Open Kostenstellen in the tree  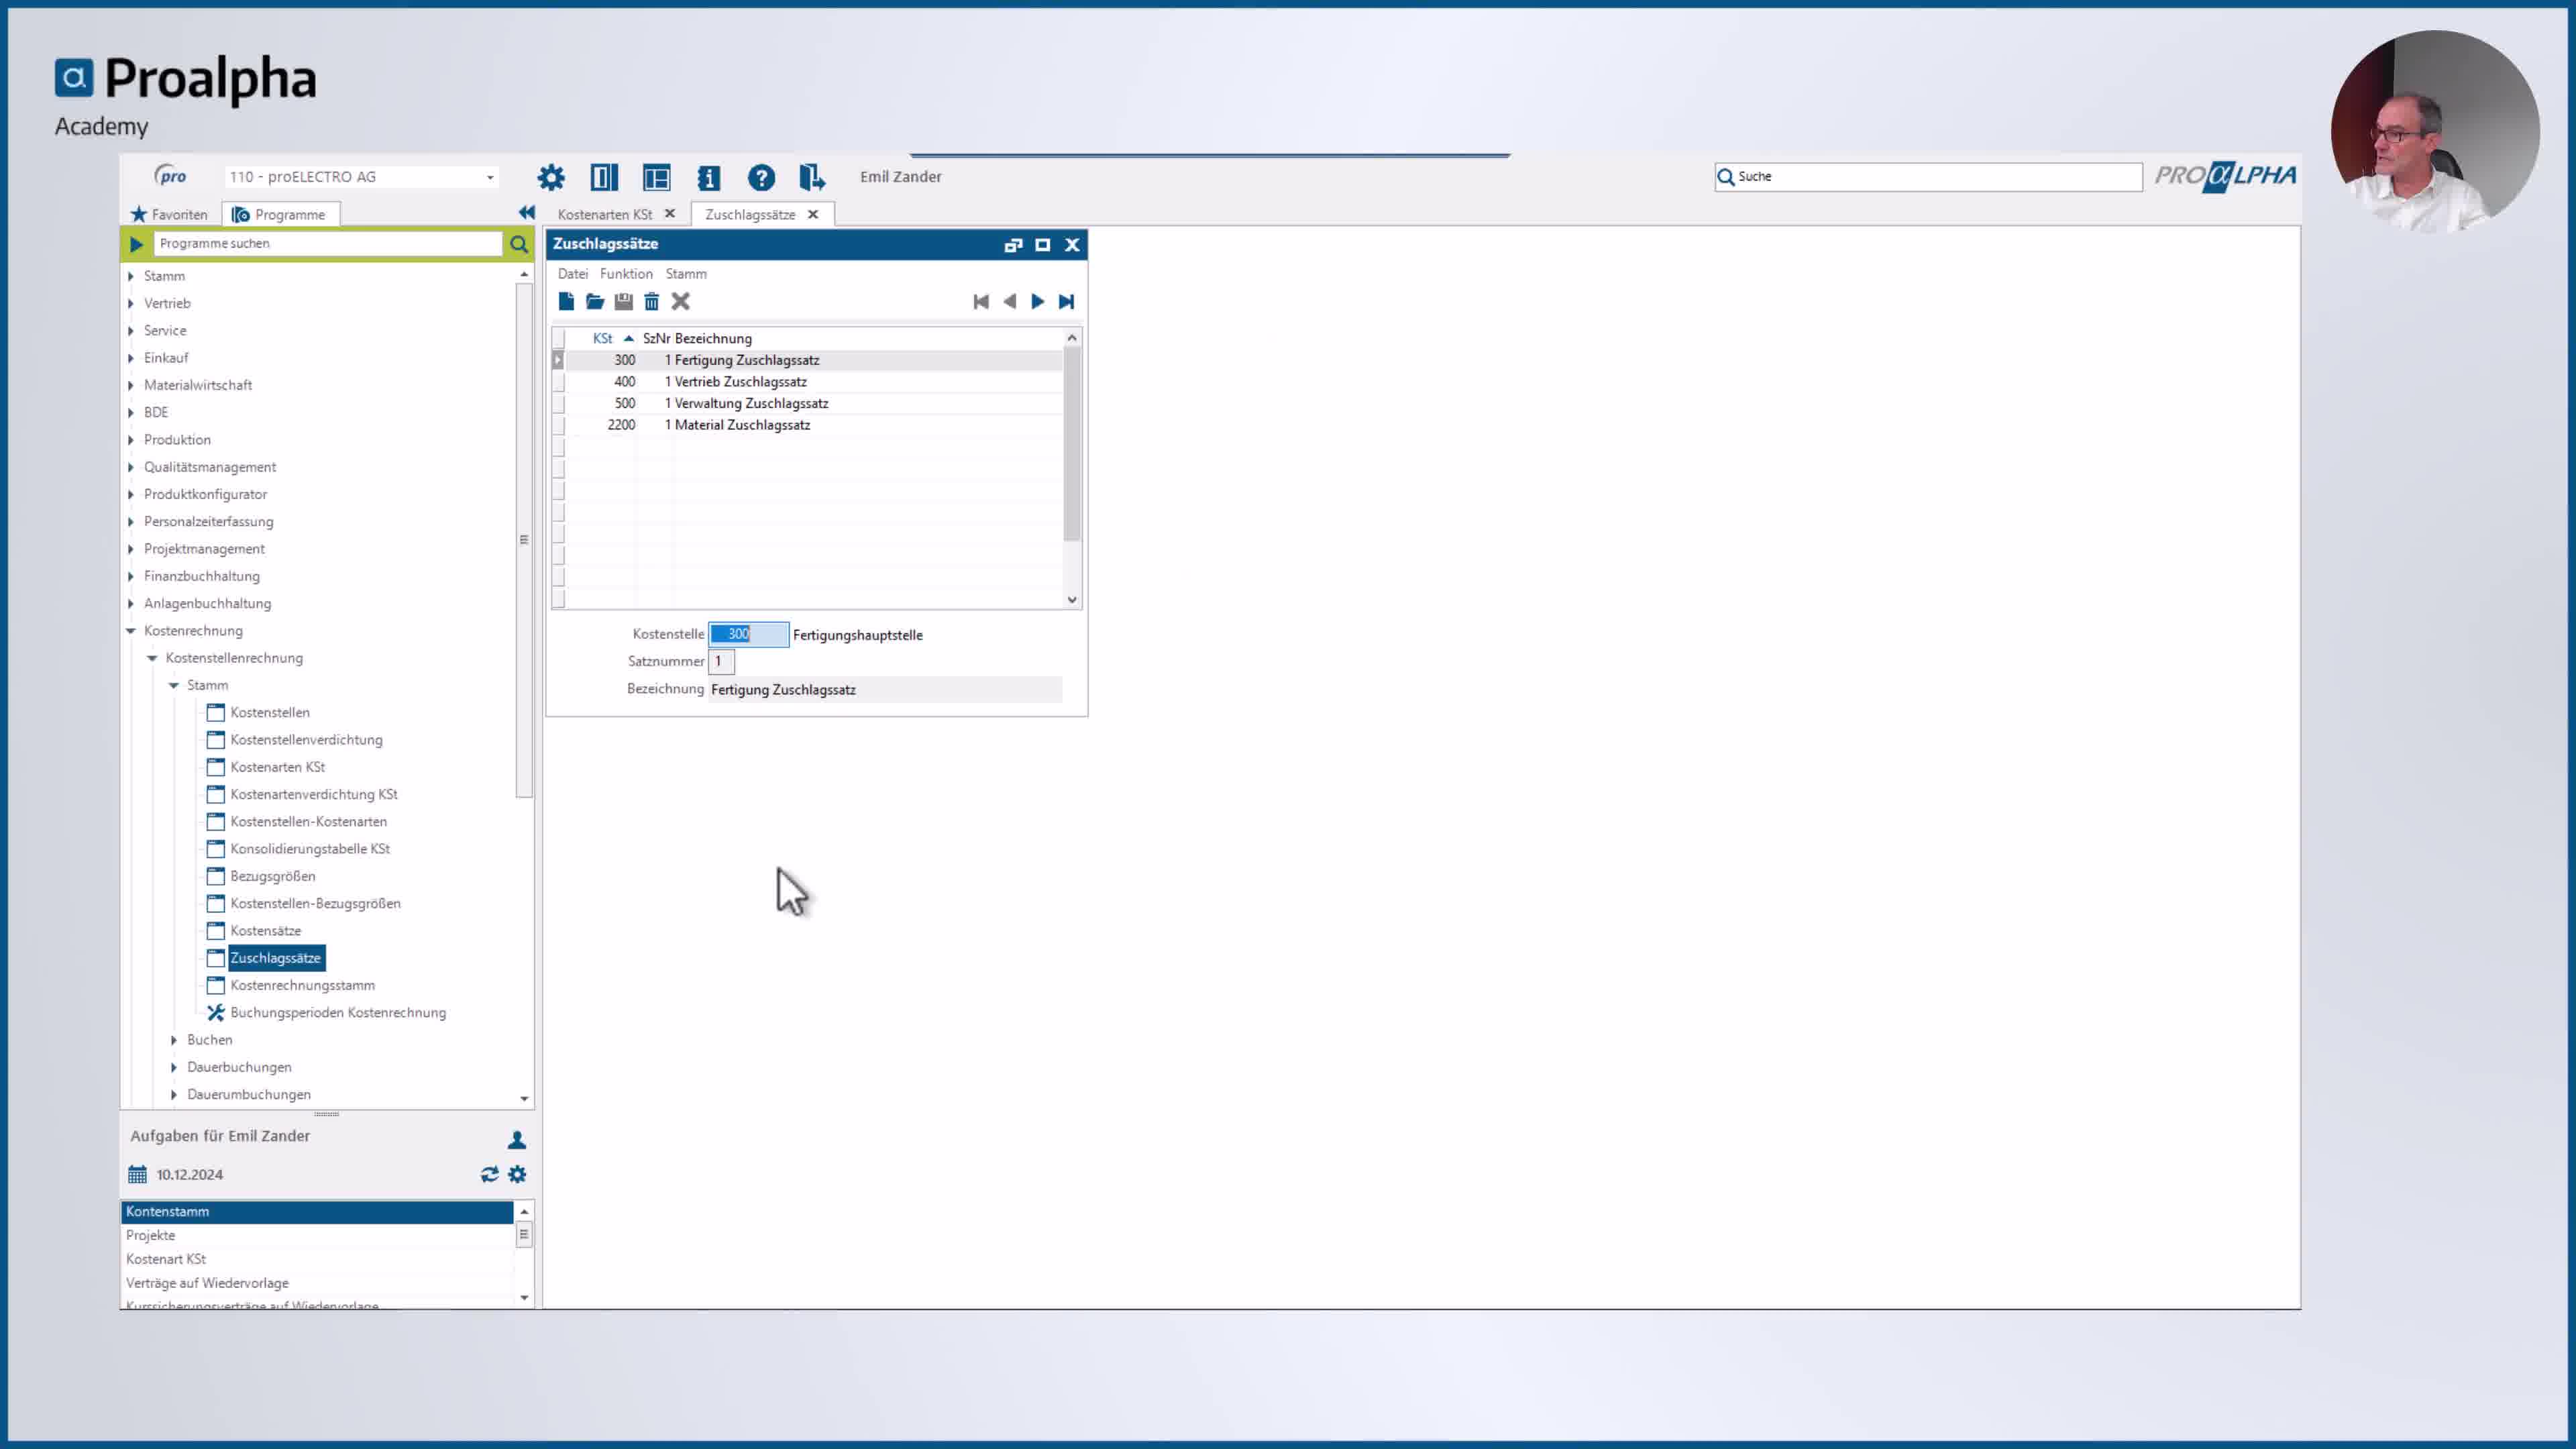click(x=270, y=712)
